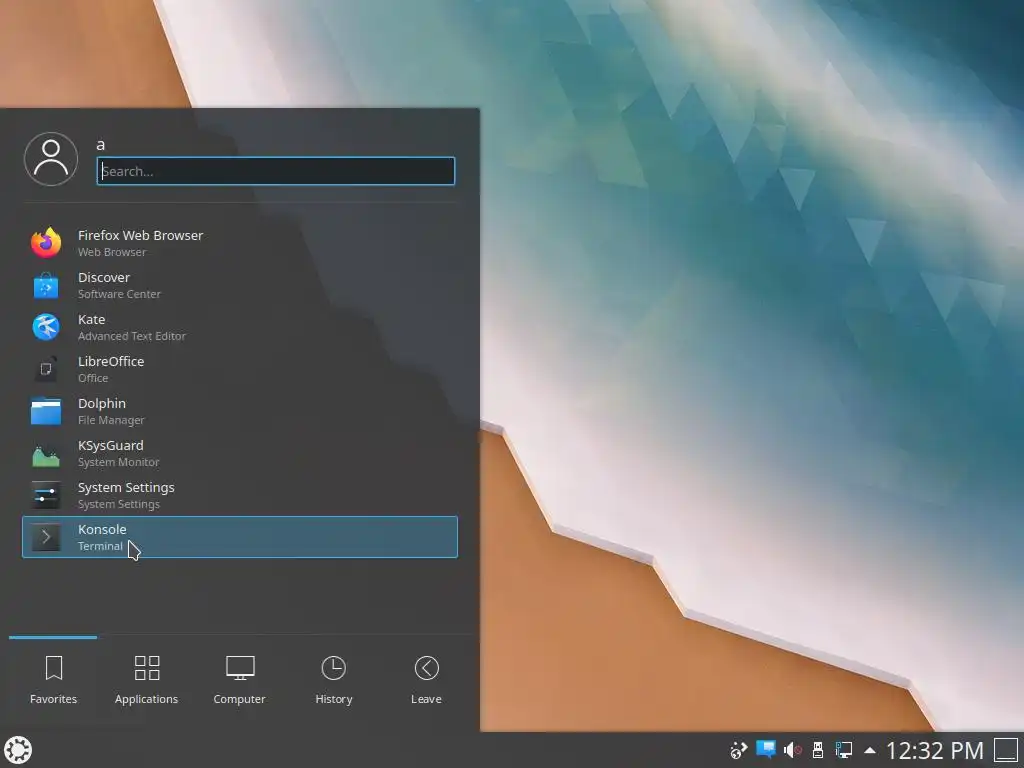Launch Firefox Web Browser from favorites

240,243
